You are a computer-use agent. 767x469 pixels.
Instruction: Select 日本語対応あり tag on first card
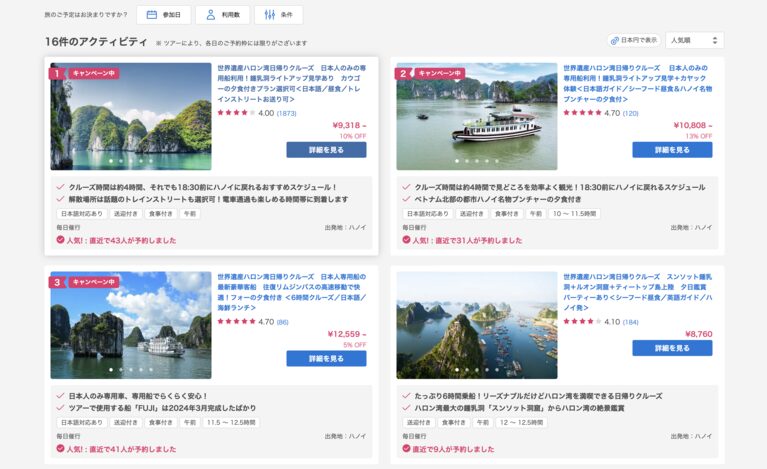(81, 214)
